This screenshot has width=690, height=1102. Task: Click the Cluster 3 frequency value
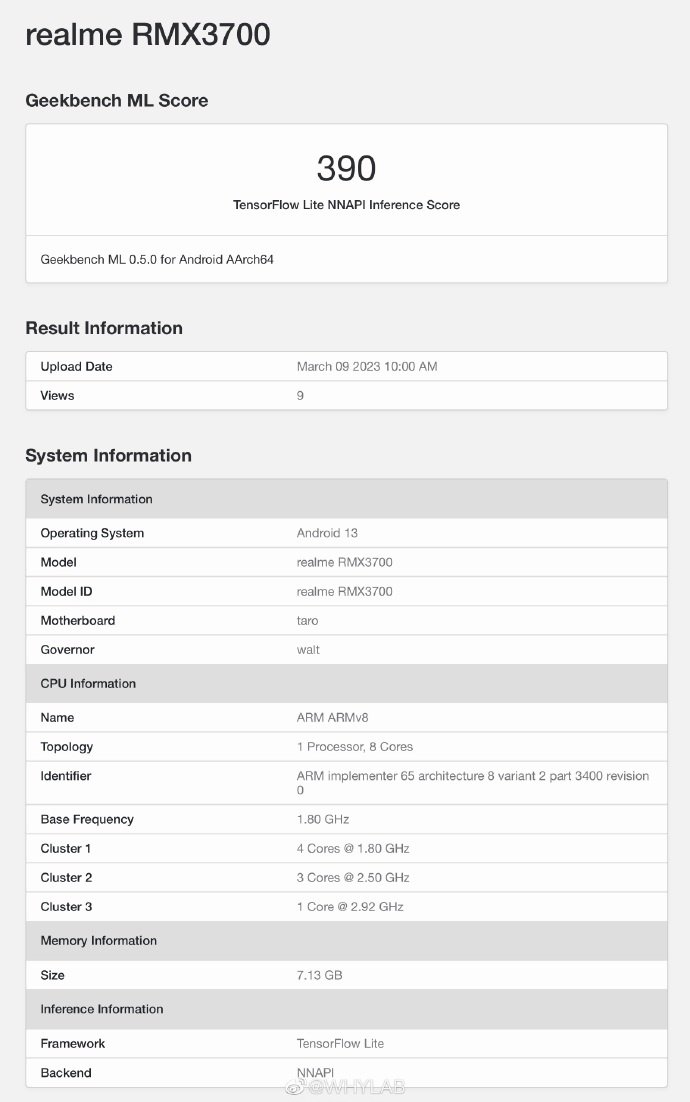350,907
